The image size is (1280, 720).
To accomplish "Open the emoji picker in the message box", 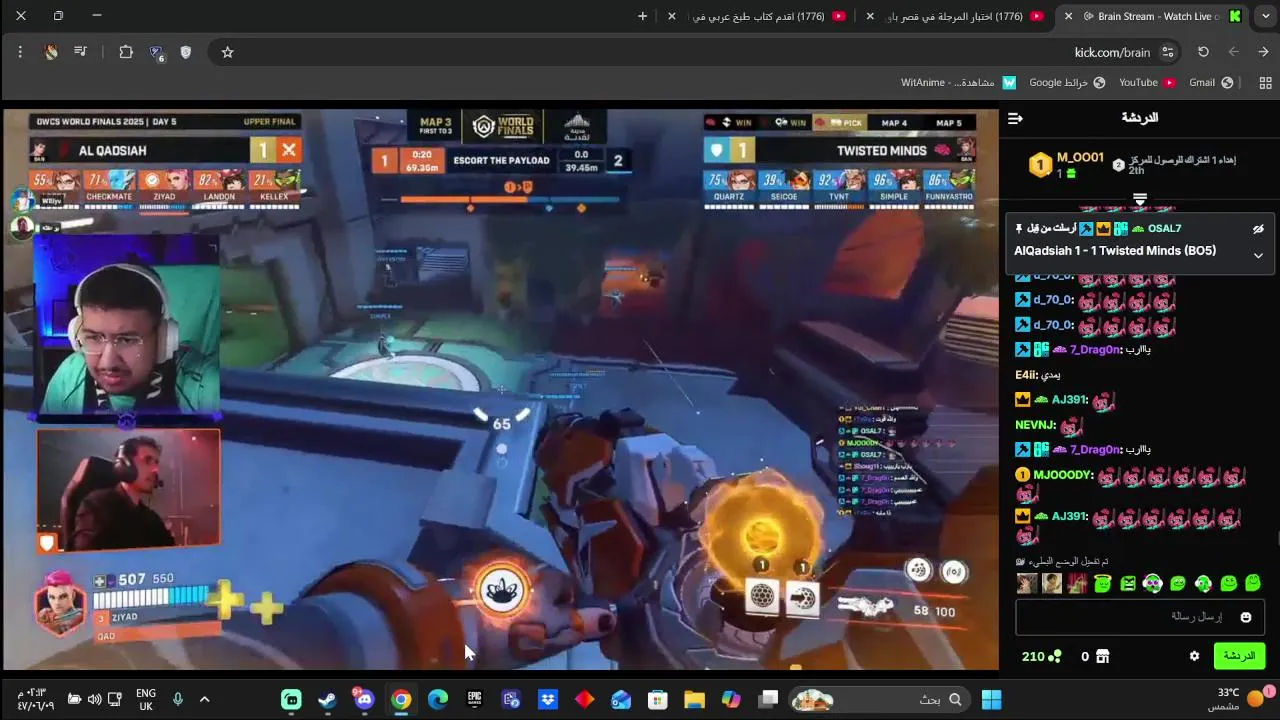I will (x=1246, y=617).
